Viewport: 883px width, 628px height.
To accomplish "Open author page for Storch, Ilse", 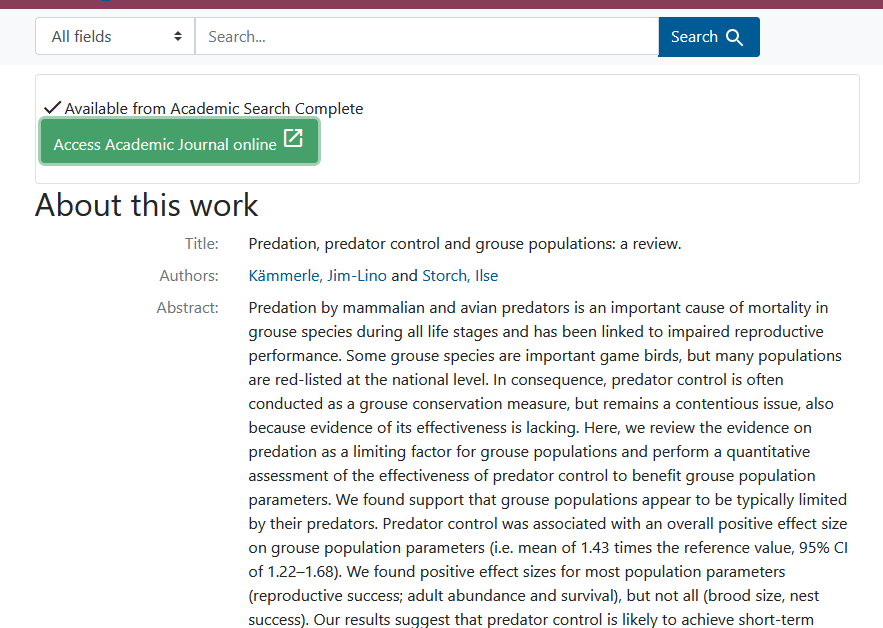I will pyautogui.click(x=458, y=275).
